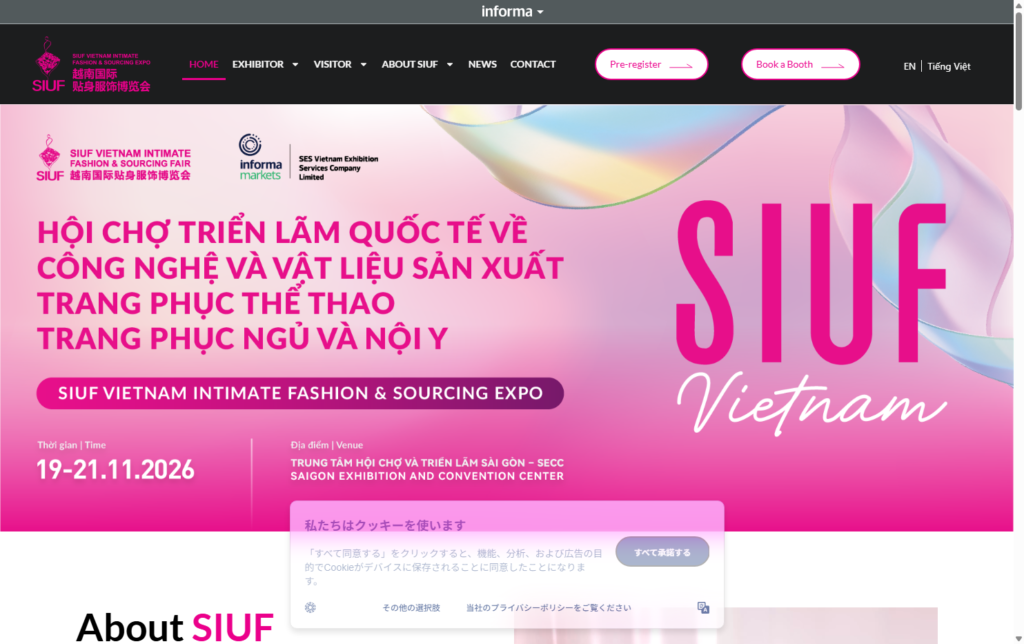This screenshot has height=644, width=1024.
Task: Switch language to EN
Action: tap(909, 66)
